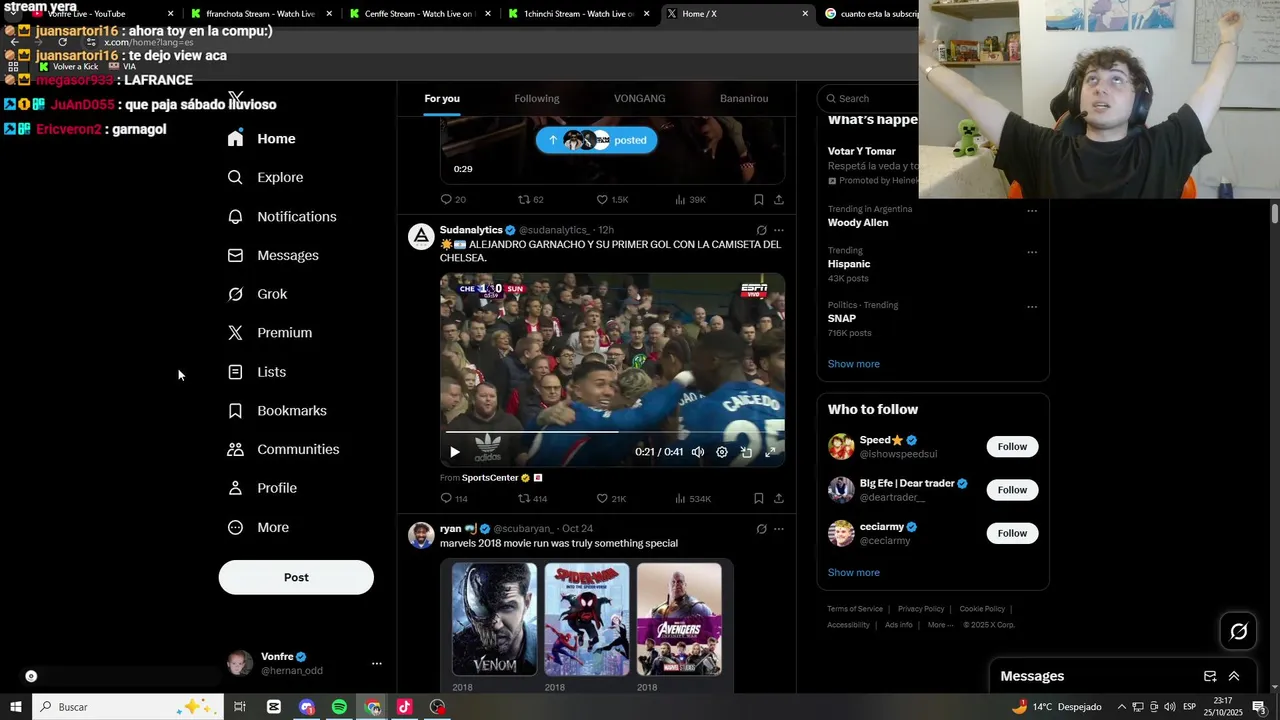Open more options on ryan's post
The height and width of the screenshot is (720, 1280).
click(x=779, y=529)
